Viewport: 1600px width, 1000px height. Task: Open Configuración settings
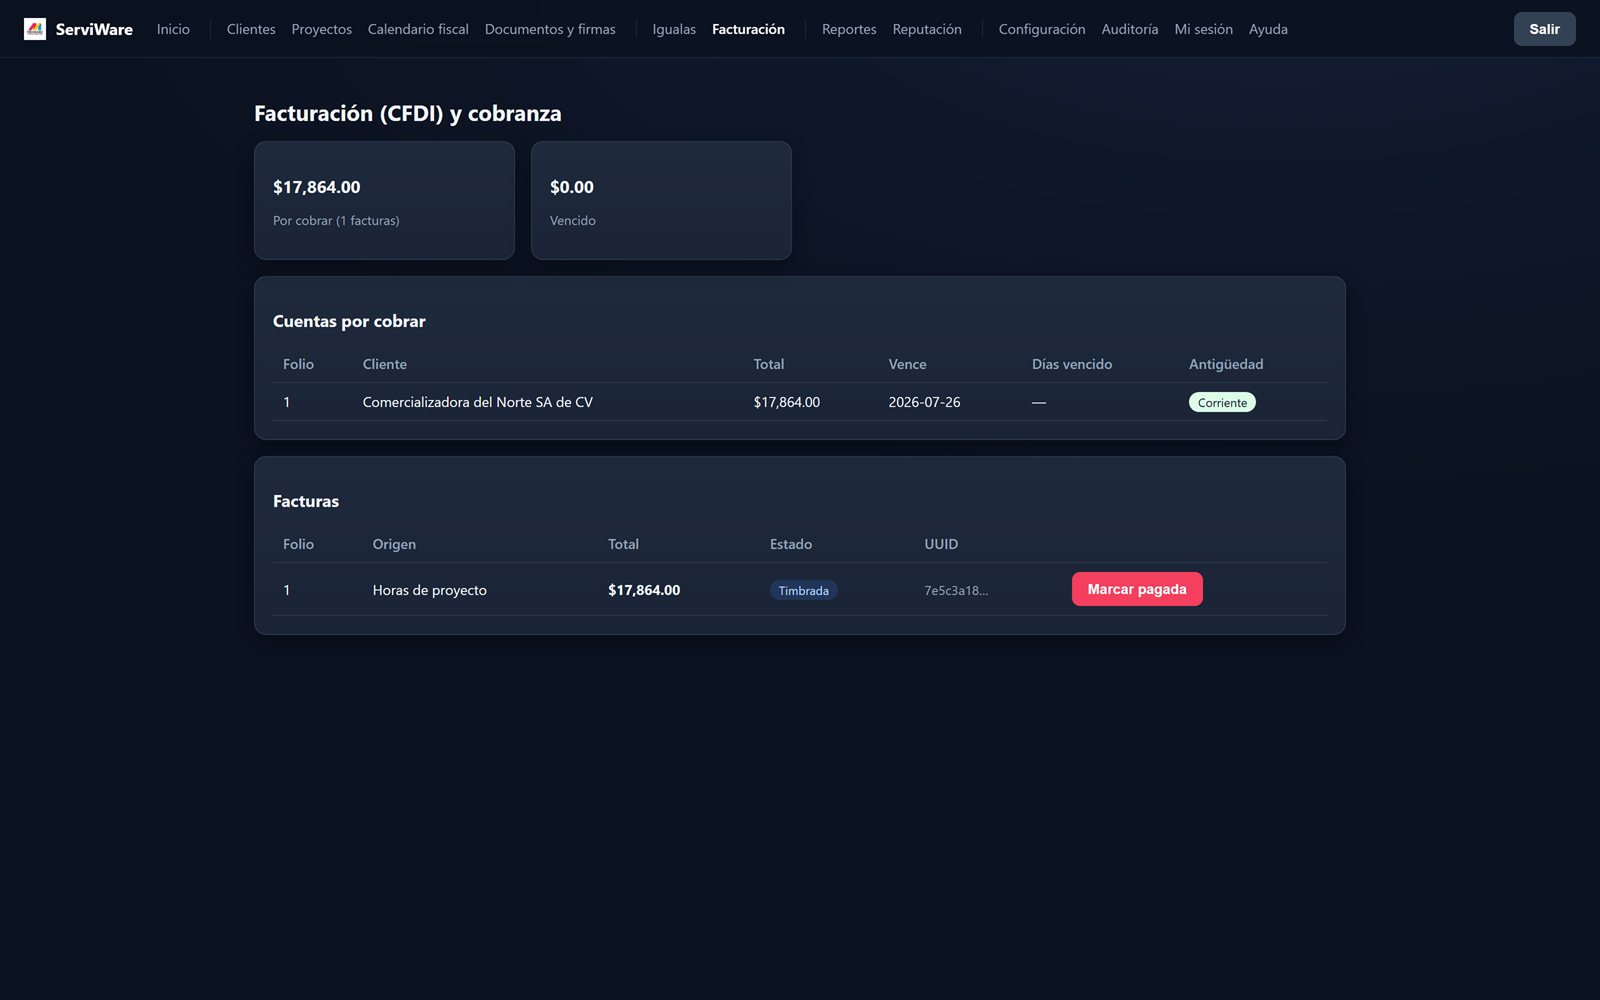click(1042, 29)
